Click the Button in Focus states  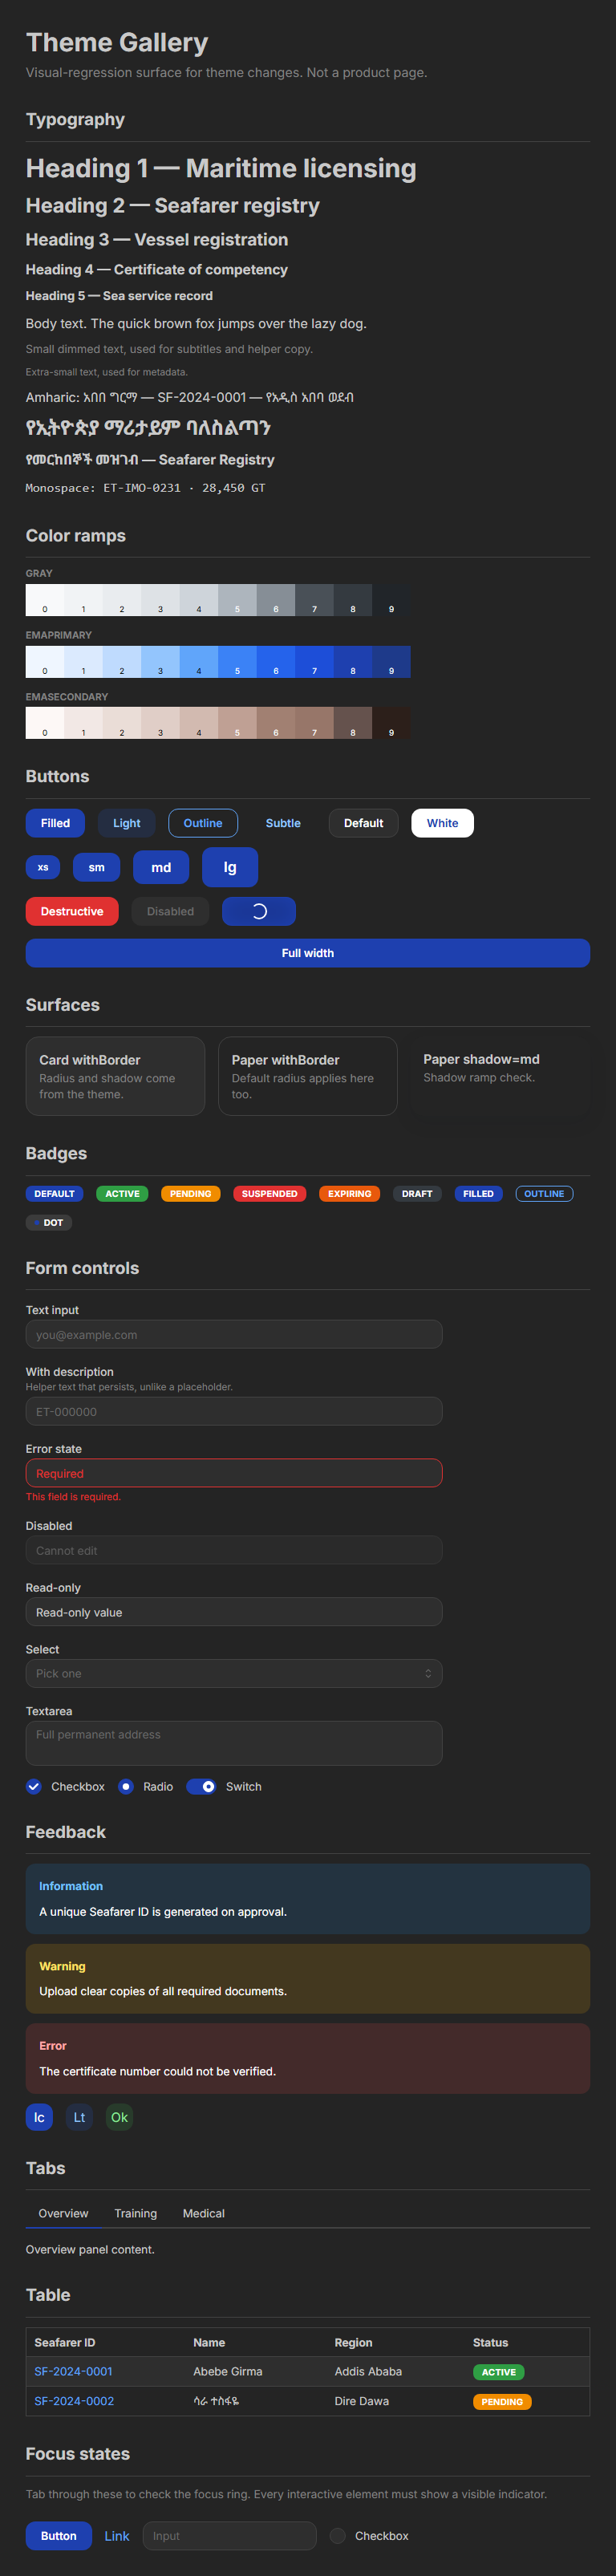click(58, 2535)
